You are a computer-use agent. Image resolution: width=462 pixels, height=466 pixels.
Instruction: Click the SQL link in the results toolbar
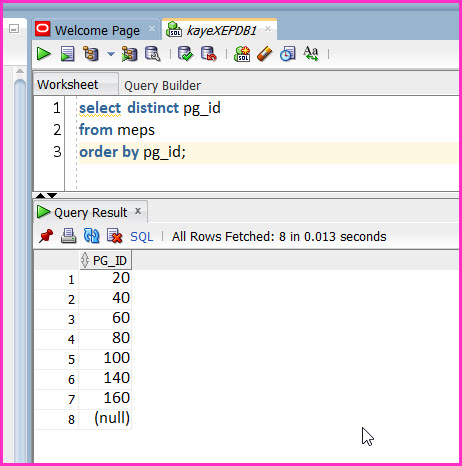(x=142, y=237)
